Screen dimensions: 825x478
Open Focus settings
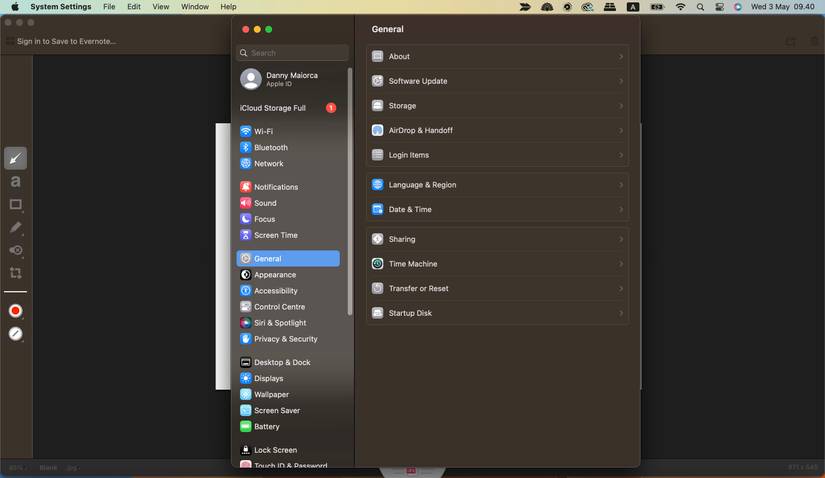288,219
